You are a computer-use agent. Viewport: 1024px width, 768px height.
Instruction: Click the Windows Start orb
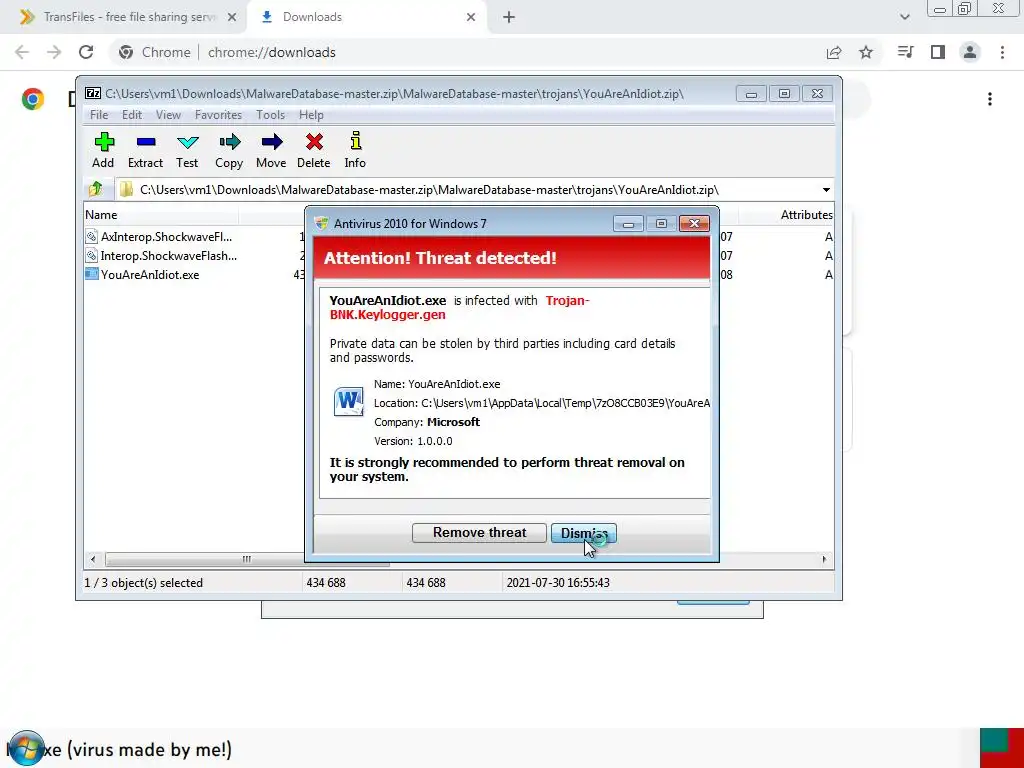pos(26,749)
